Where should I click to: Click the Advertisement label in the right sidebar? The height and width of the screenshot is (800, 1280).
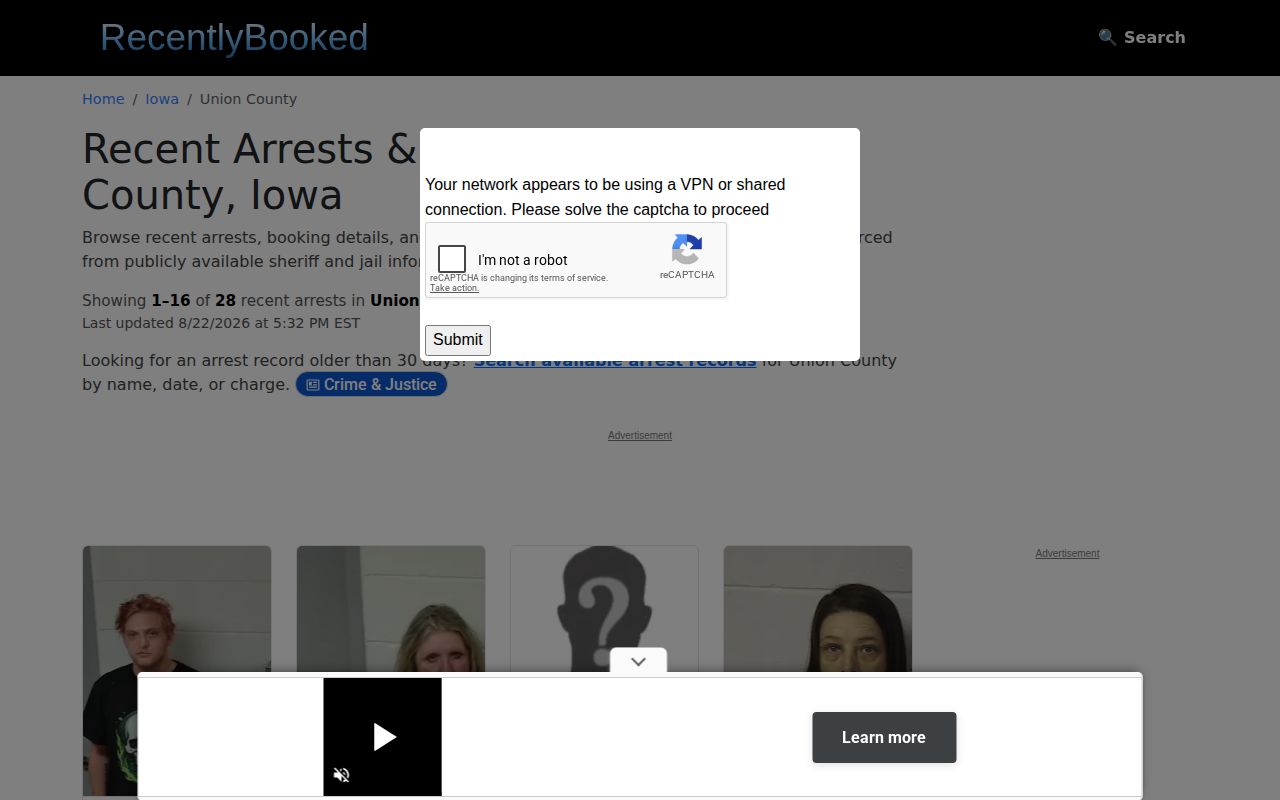[1067, 553]
